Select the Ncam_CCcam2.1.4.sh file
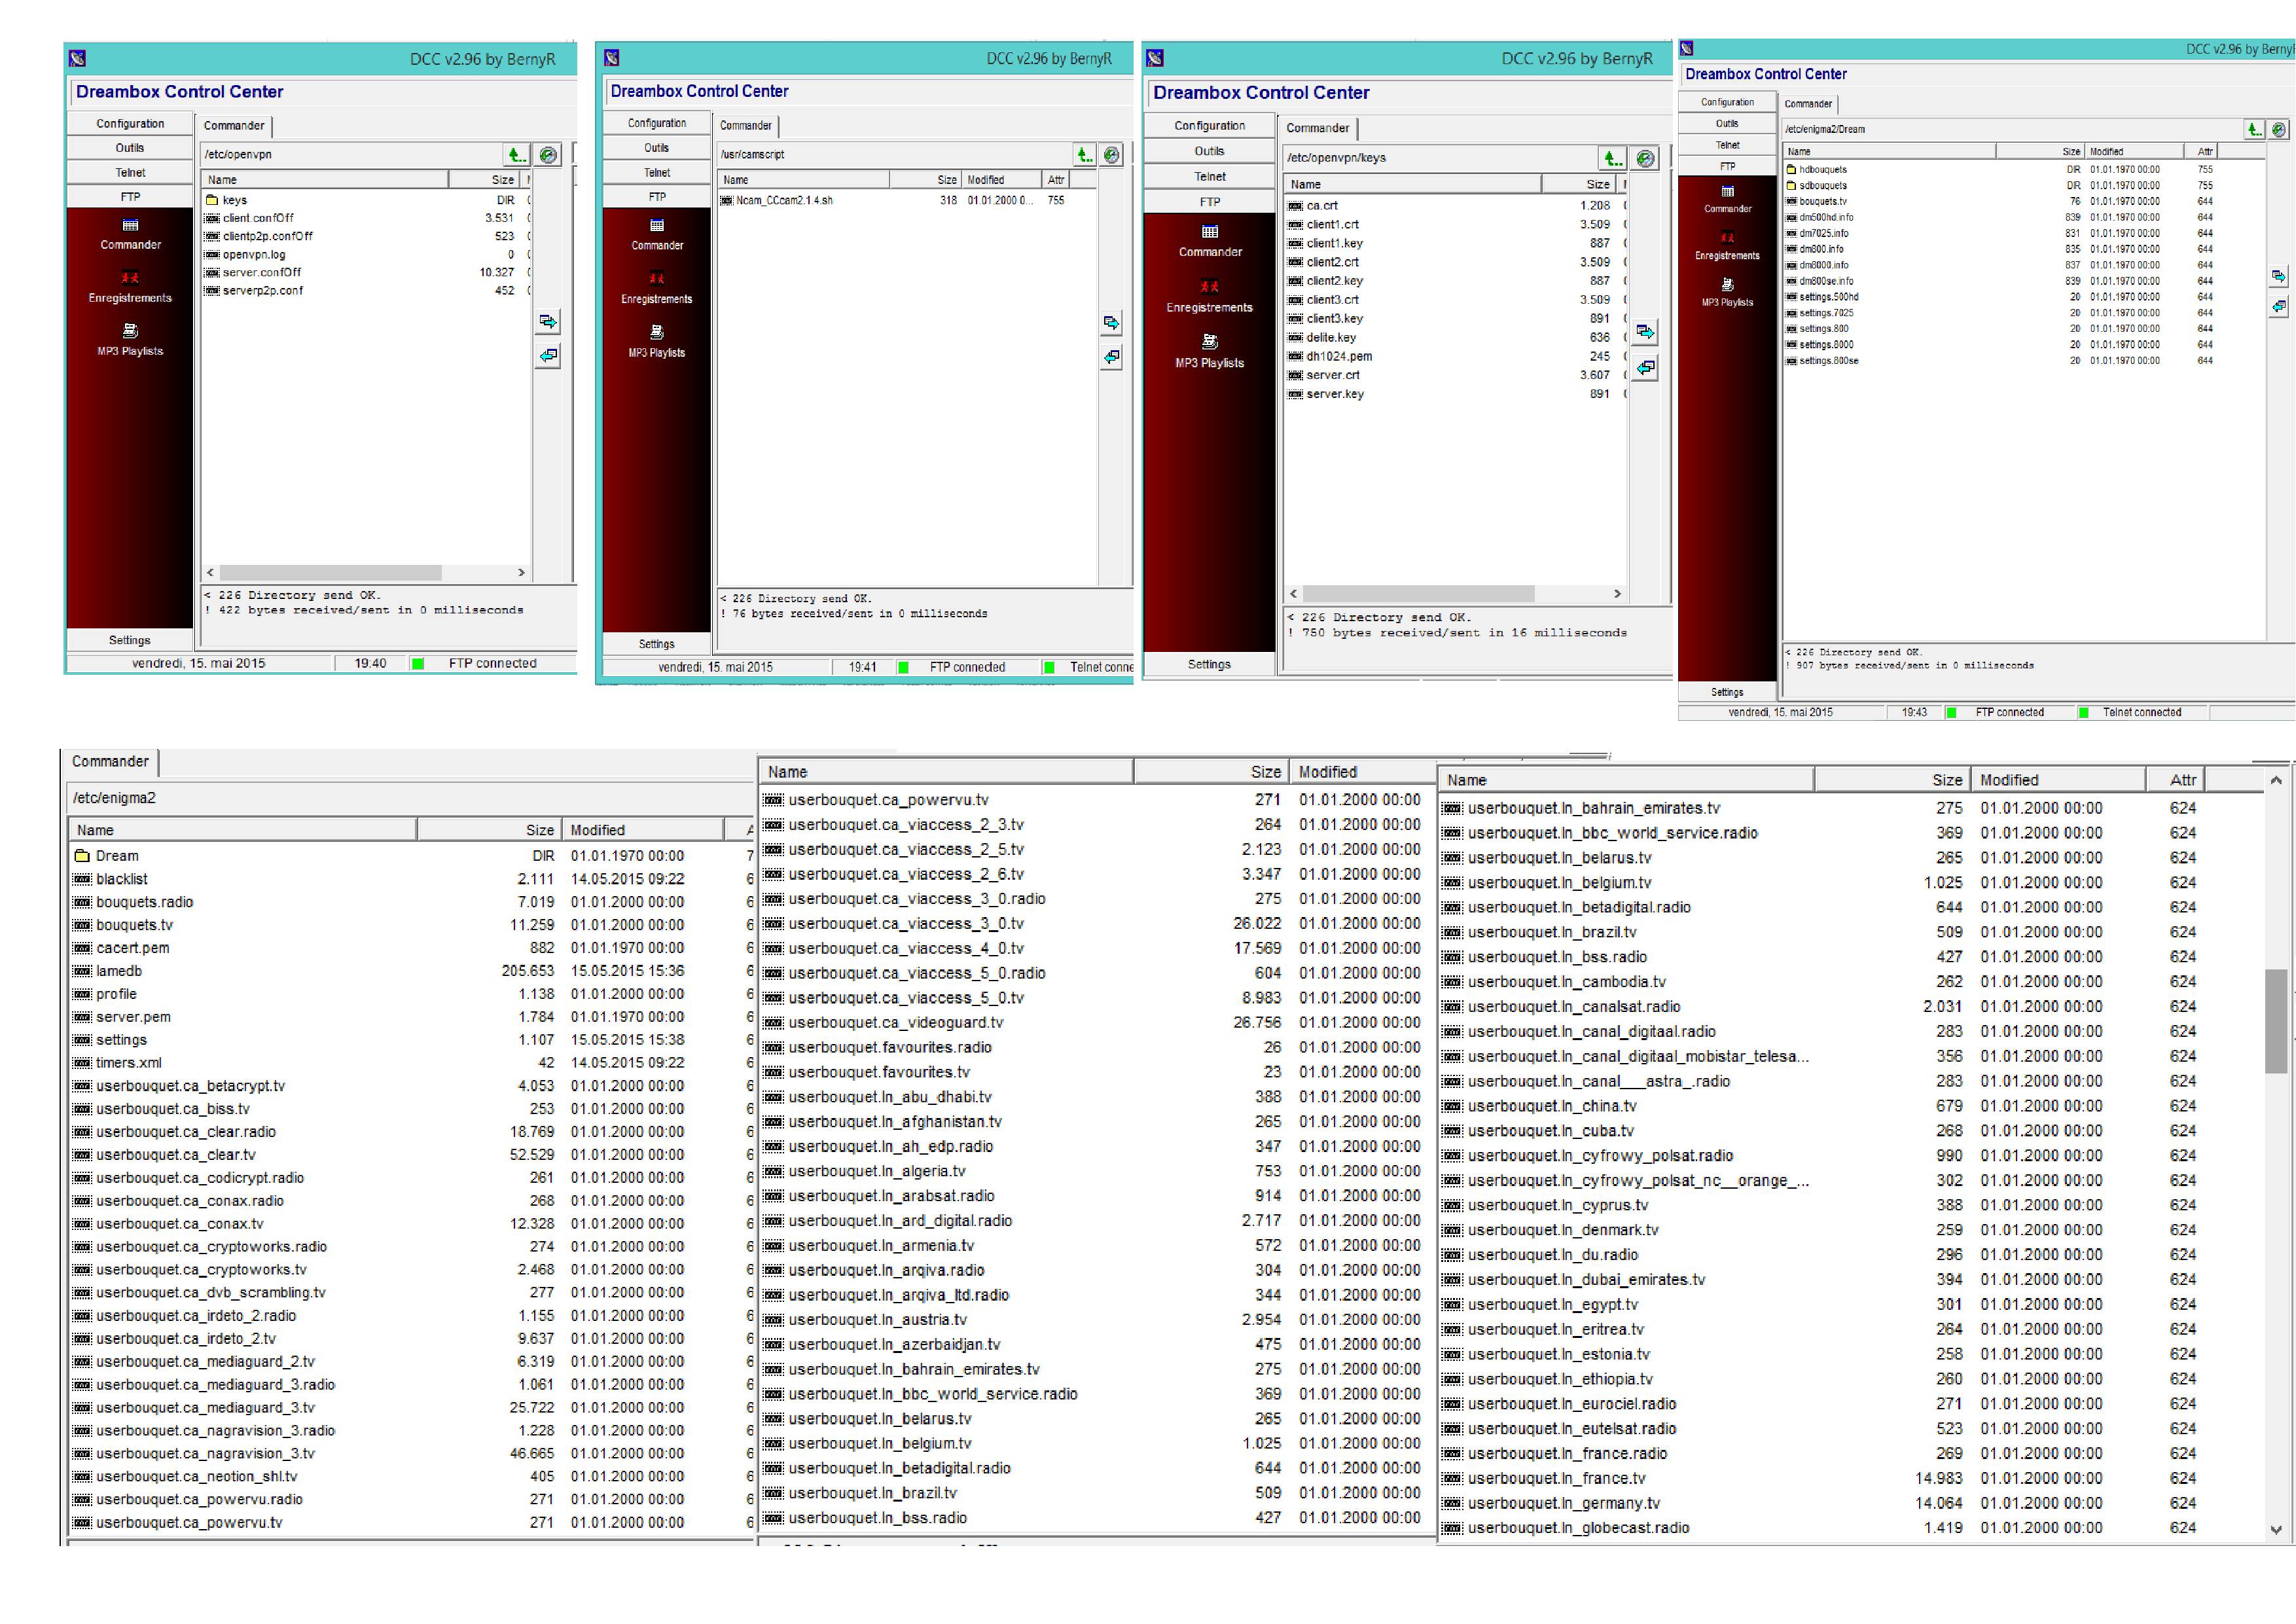Screen dimensions: 2296x1624 [x=784, y=201]
